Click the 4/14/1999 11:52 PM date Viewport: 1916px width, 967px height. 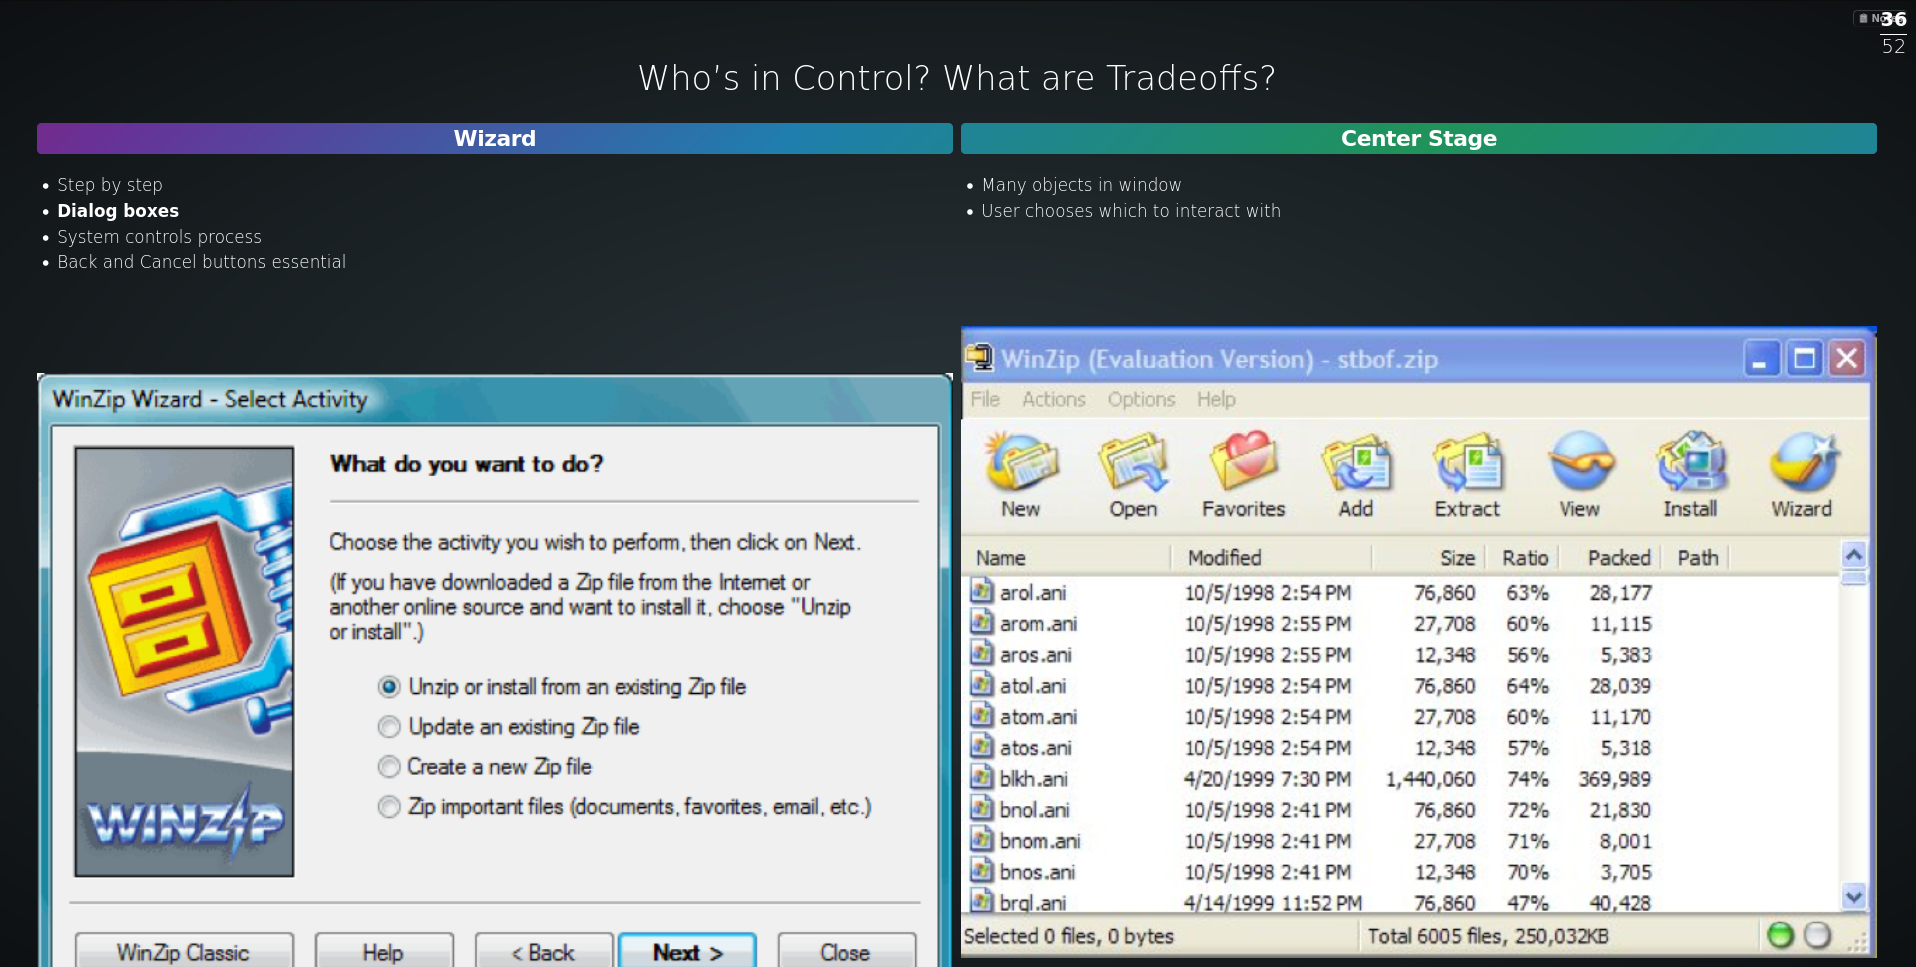pos(1272,903)
